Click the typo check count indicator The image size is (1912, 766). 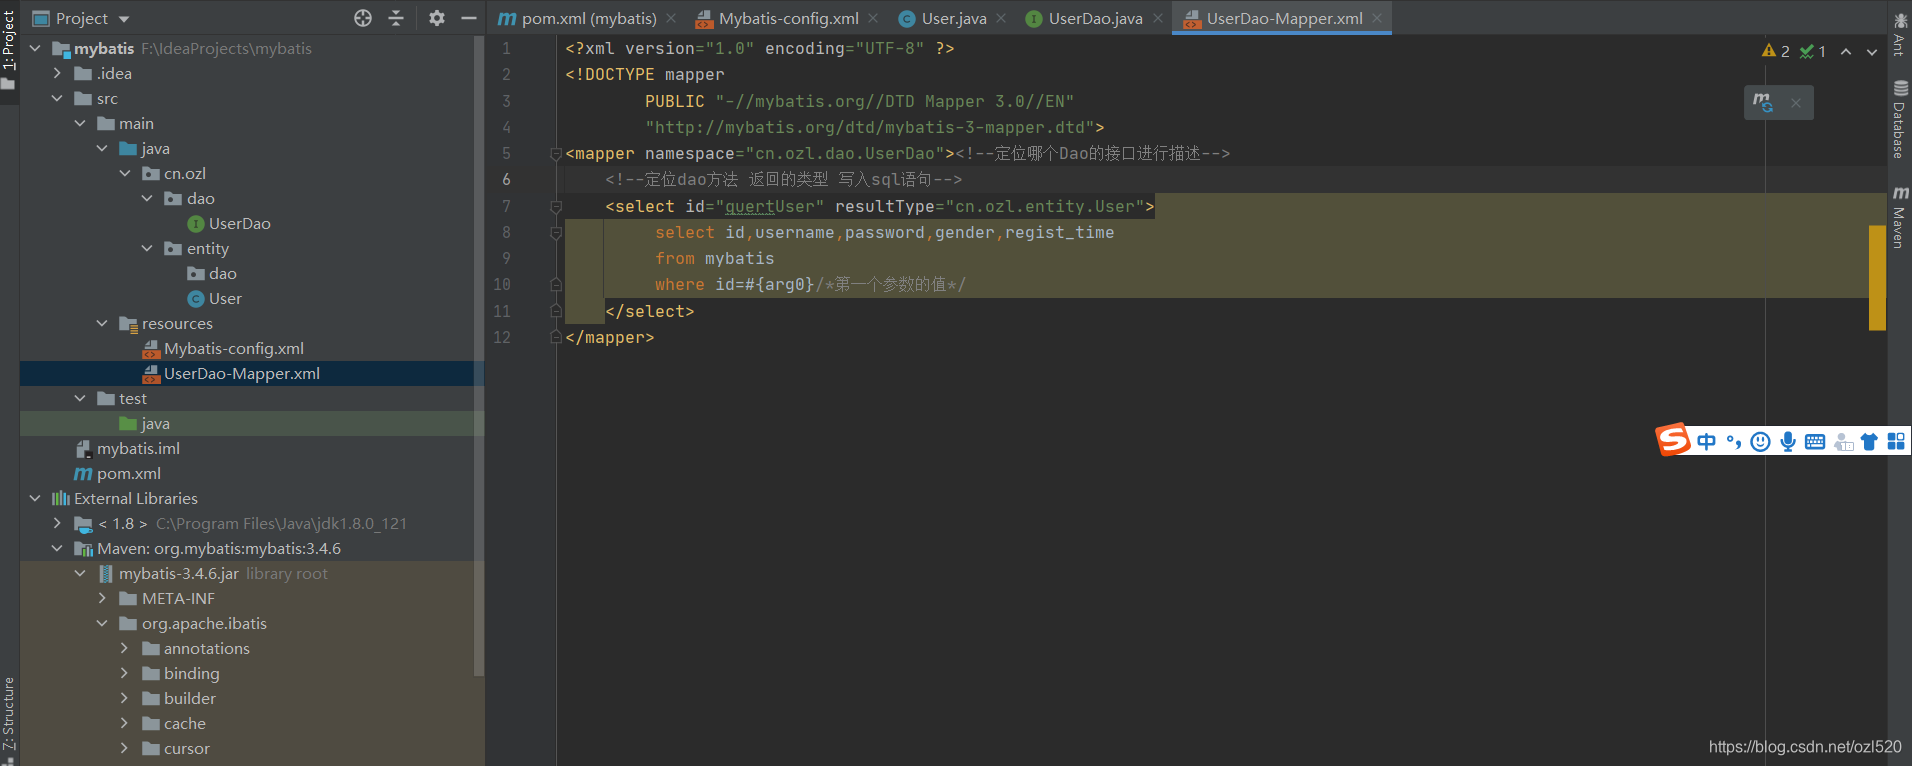coord(1813,51)
